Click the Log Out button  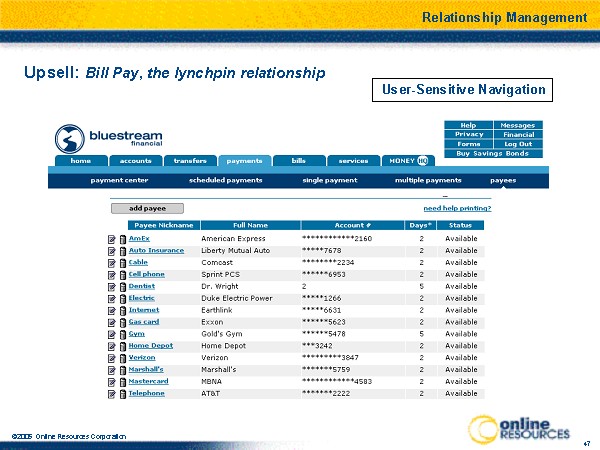point(518,144)
